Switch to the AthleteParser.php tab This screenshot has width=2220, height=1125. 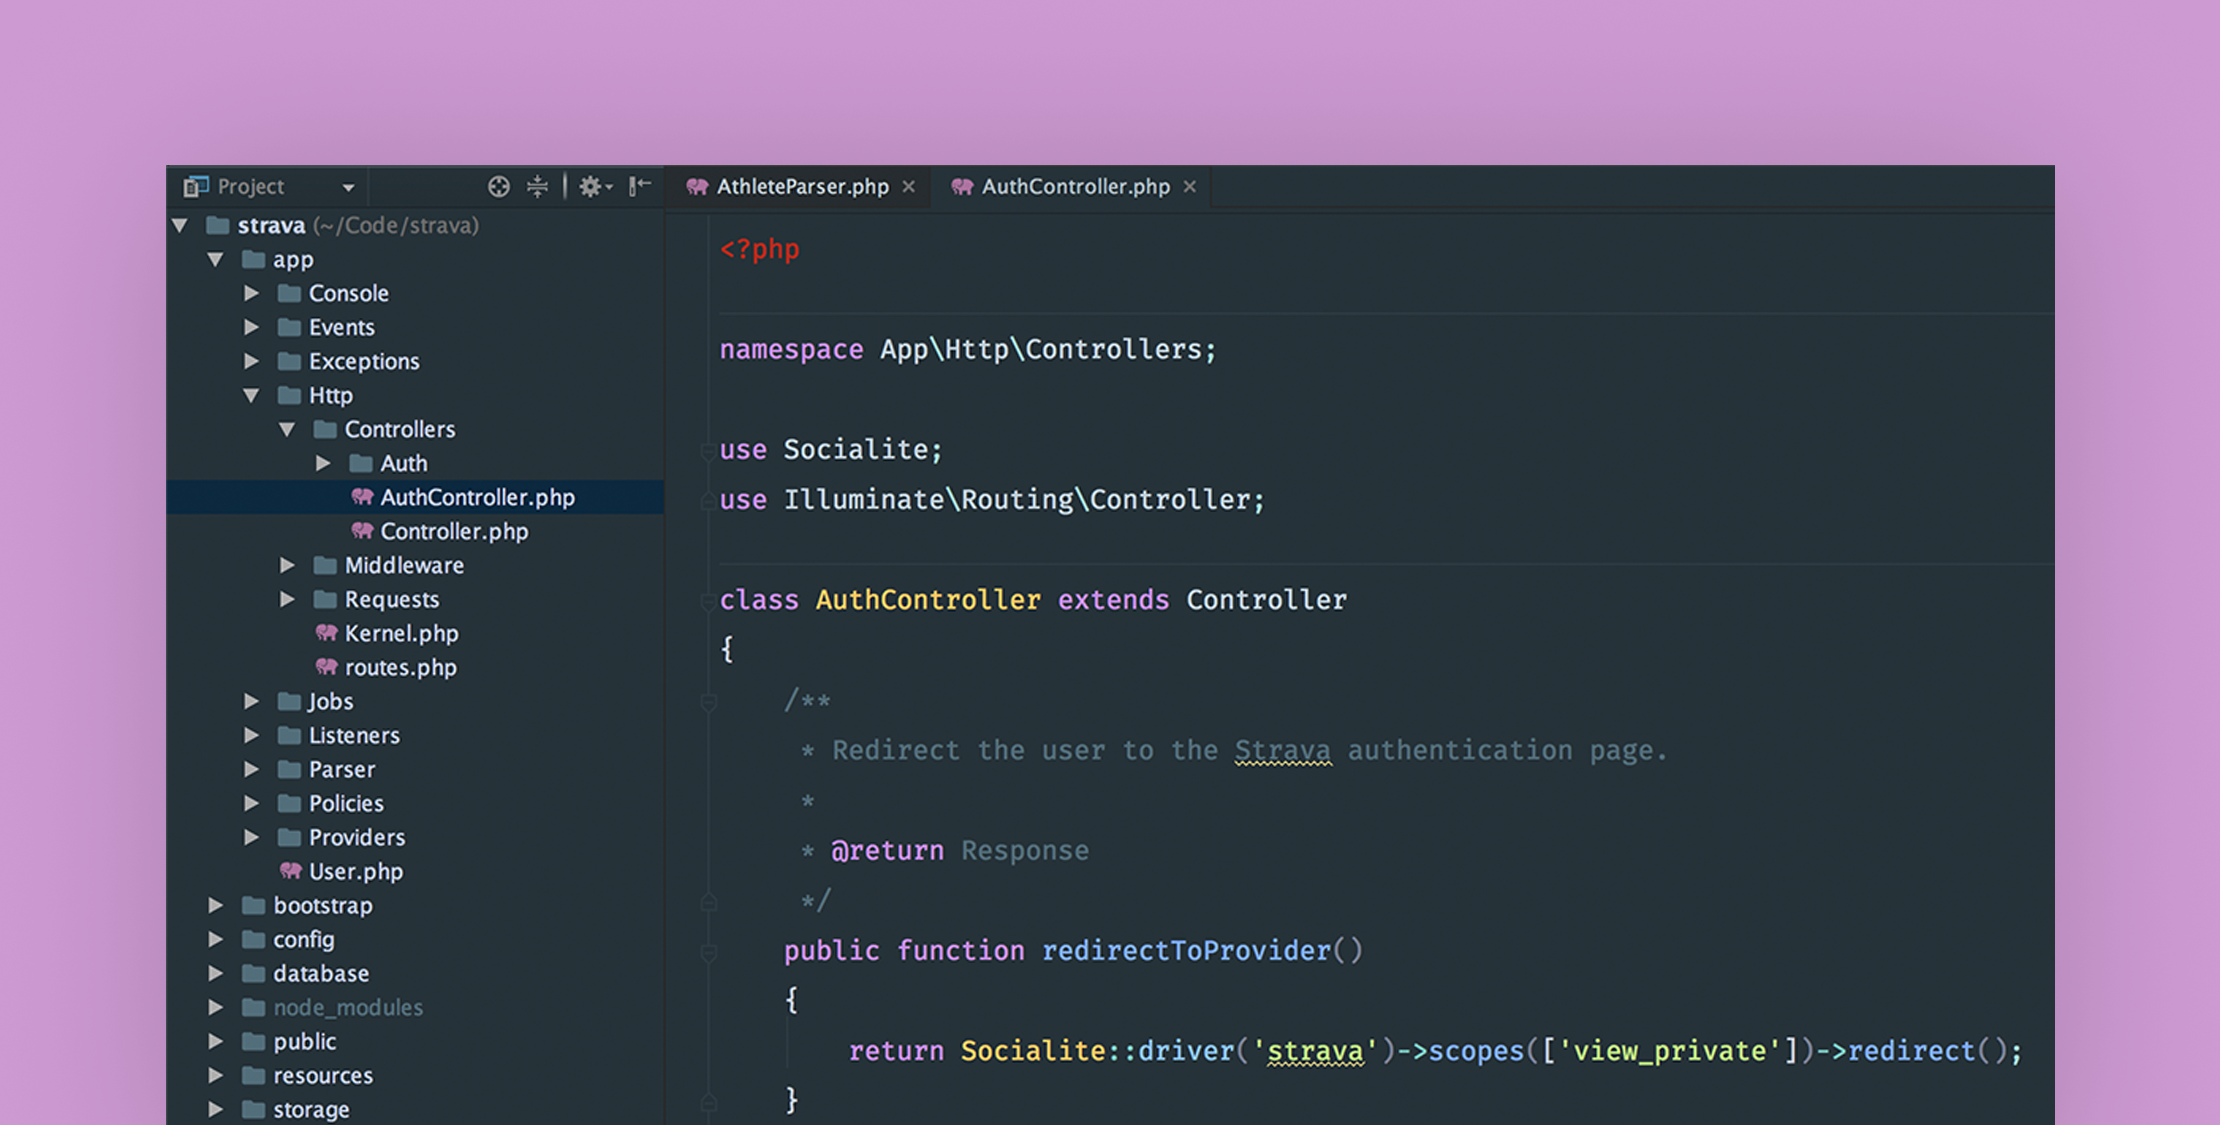click(801, 187)
